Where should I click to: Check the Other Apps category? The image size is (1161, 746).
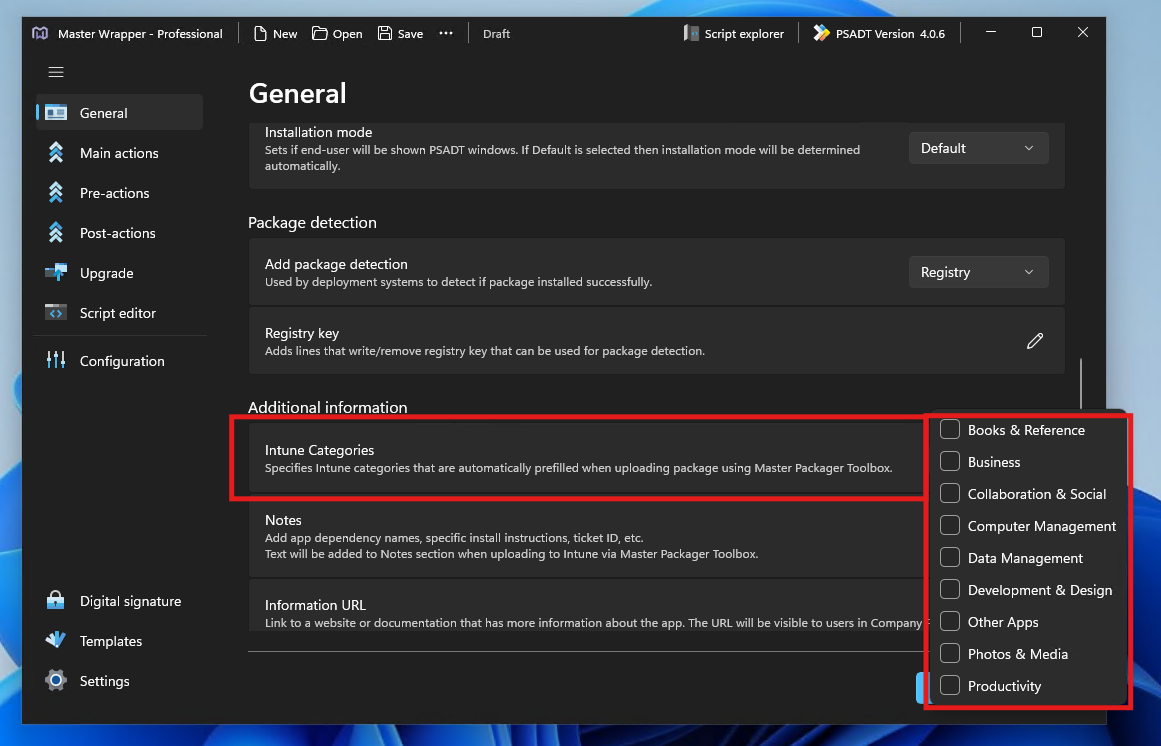[x=950, y=621]
